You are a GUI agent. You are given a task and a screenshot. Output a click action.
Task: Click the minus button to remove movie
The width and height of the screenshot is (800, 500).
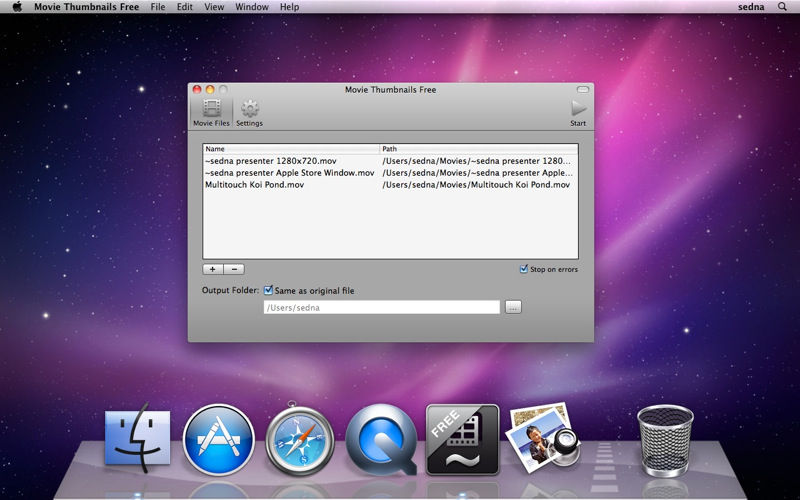pyautogui.click(x=233, y=269)
